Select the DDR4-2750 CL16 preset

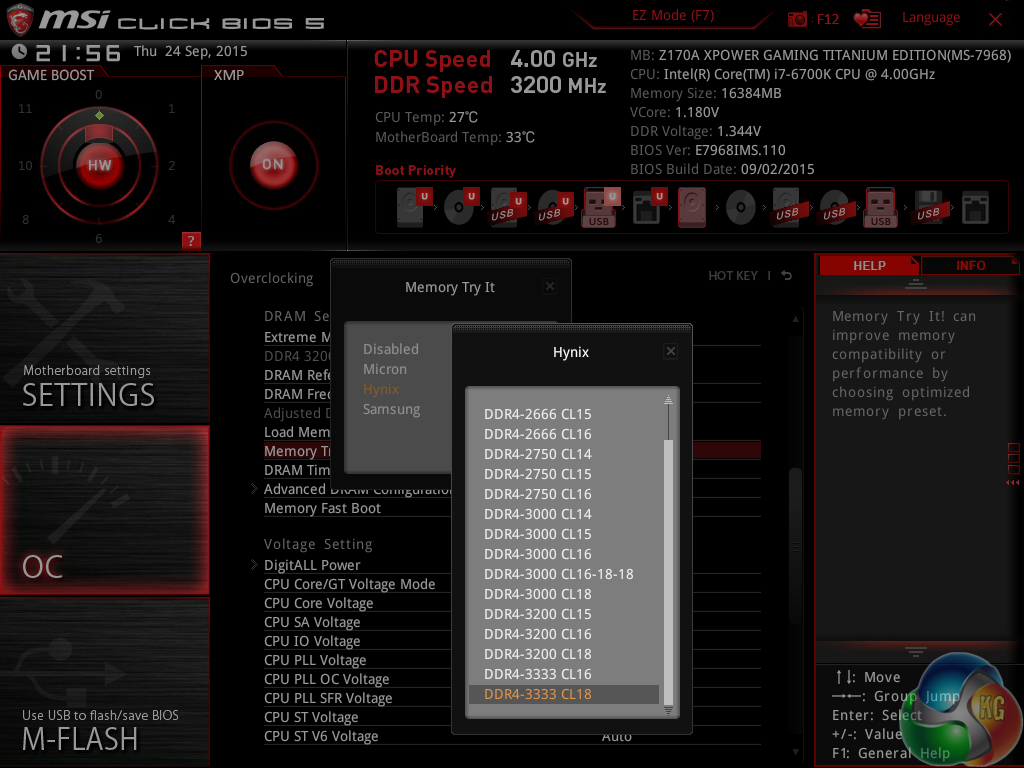coord(564,494)
